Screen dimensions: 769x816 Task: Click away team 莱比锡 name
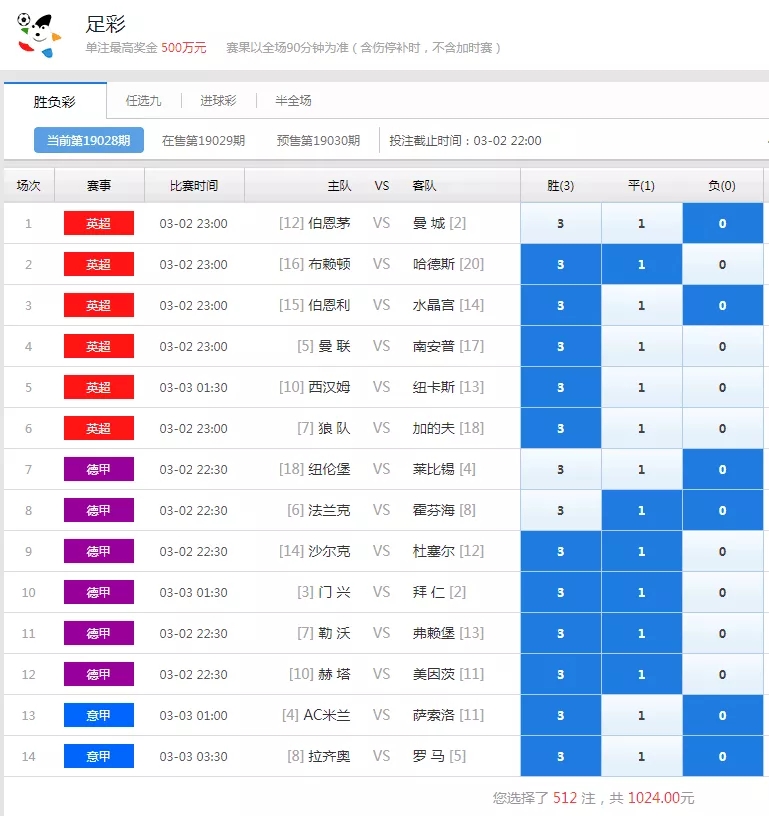pyautogui.click(x=433, y=469)
